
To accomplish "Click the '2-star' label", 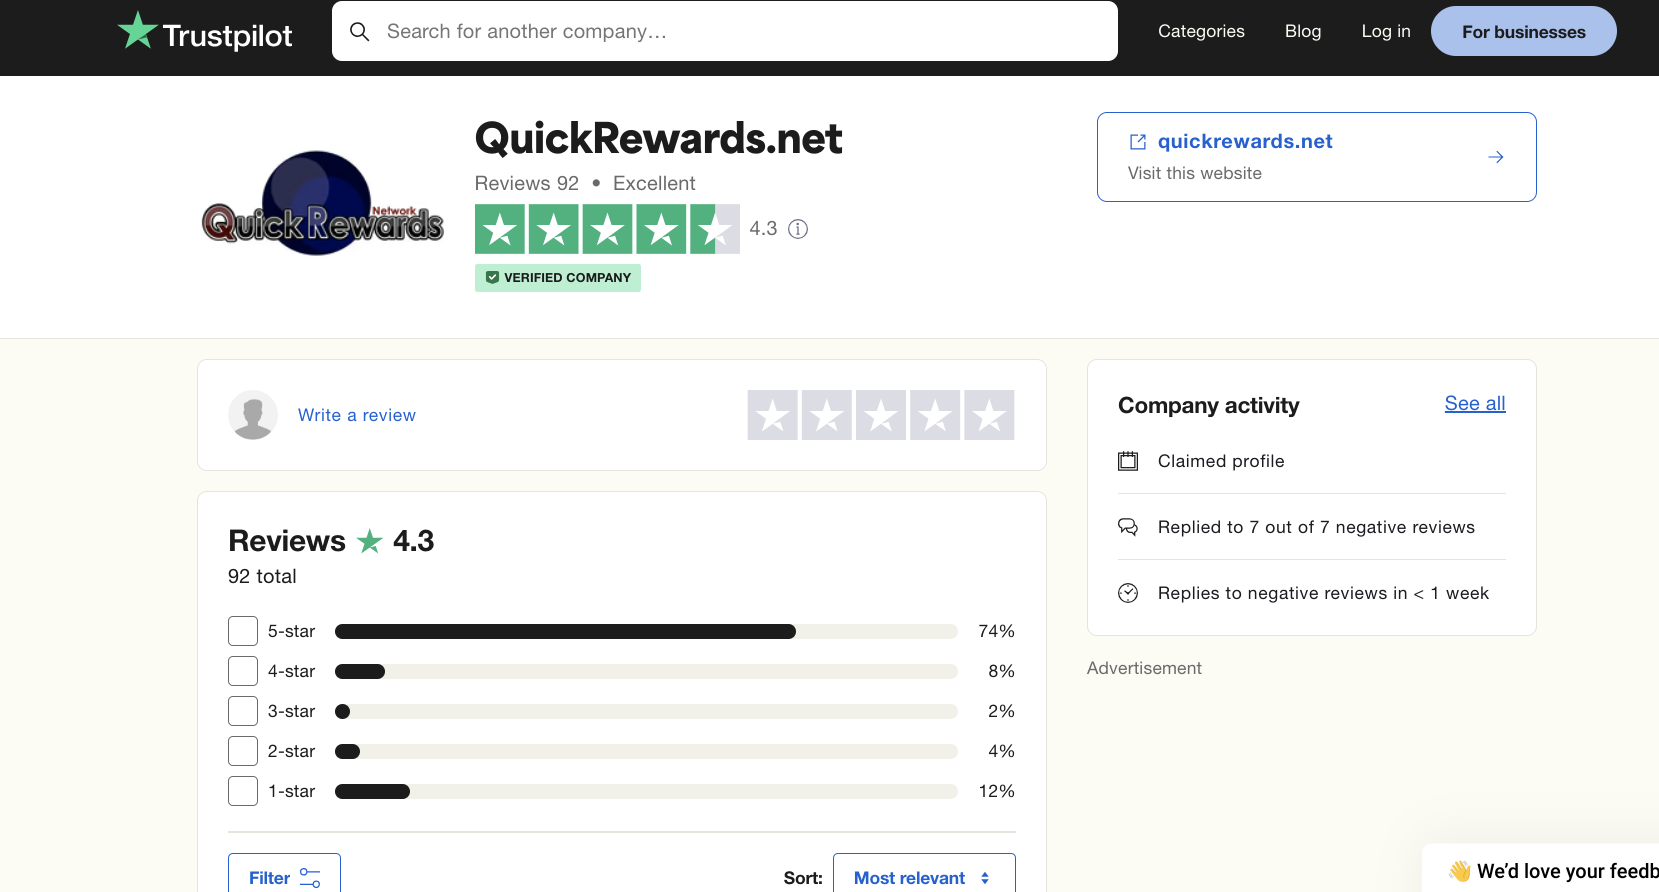I will click(291, 751).
